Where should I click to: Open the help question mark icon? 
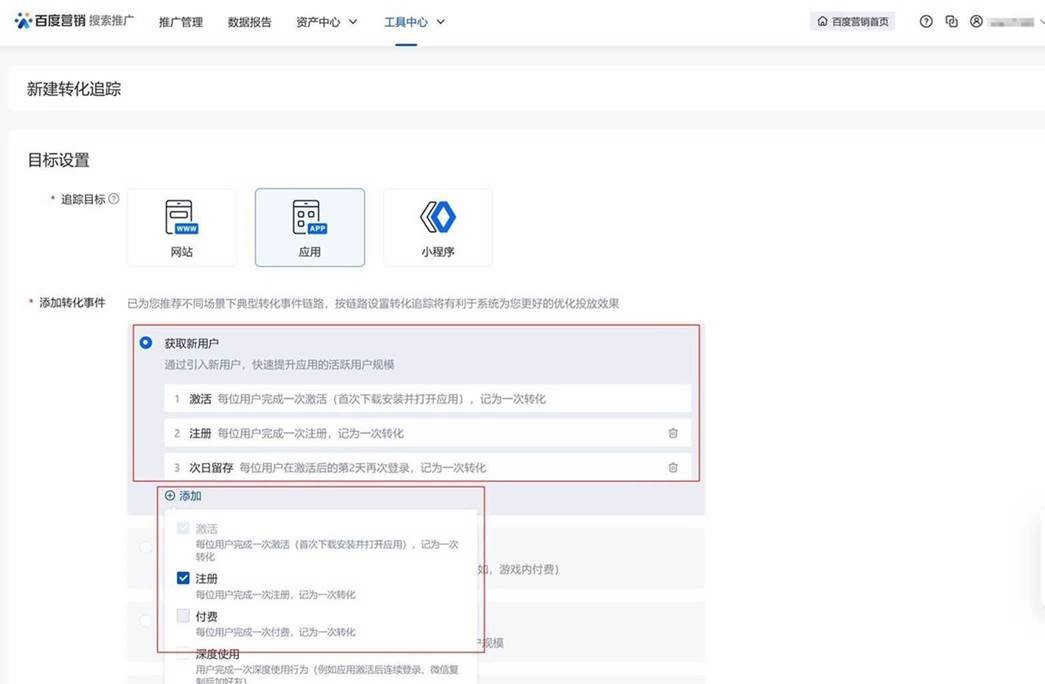click(926, 21)
